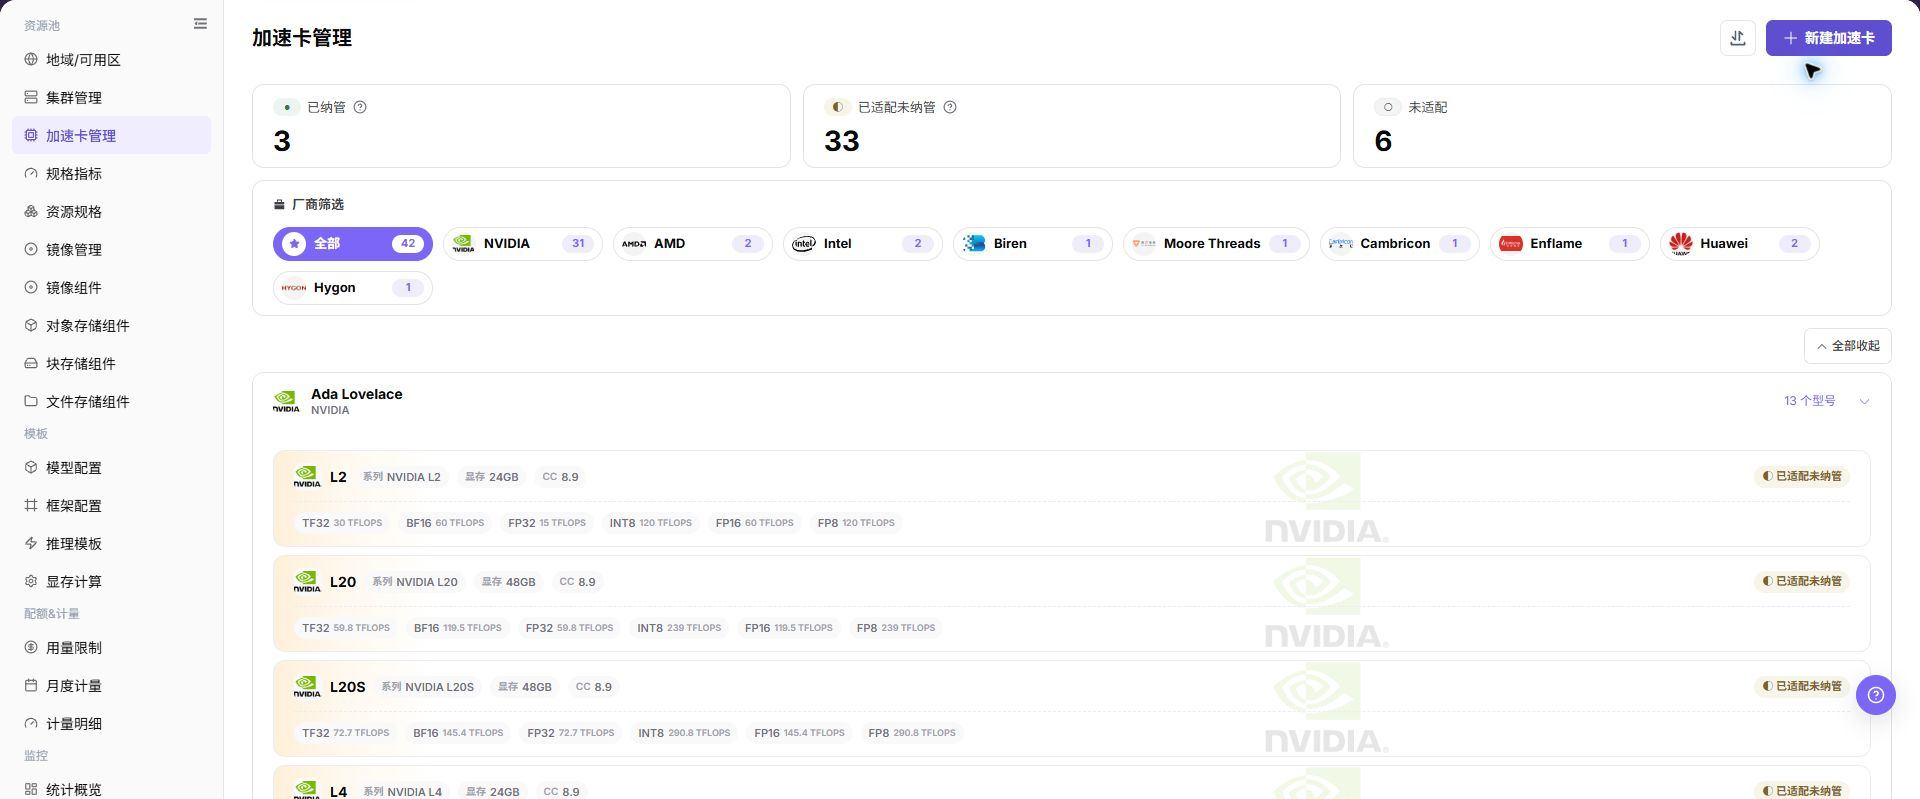Click the globe icon for 地域/可用区
The width and height of the screenshot is (1920, 799).
tap(31, 60)
